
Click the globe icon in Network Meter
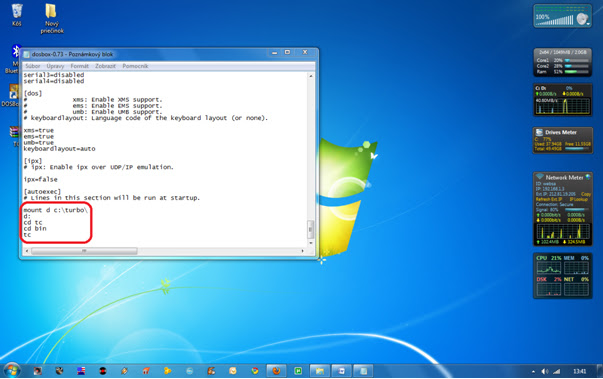point(588,177)
